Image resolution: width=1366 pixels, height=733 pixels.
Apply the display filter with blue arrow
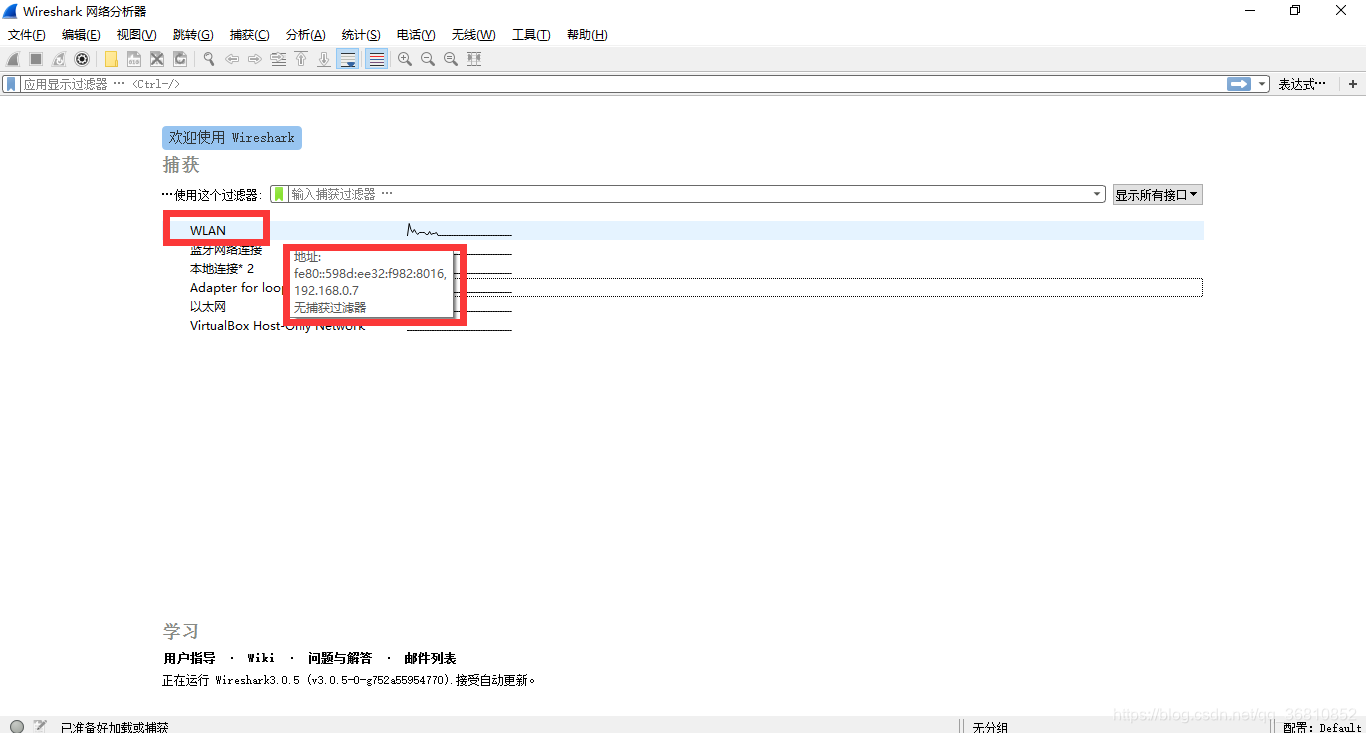coord(1239,84)
